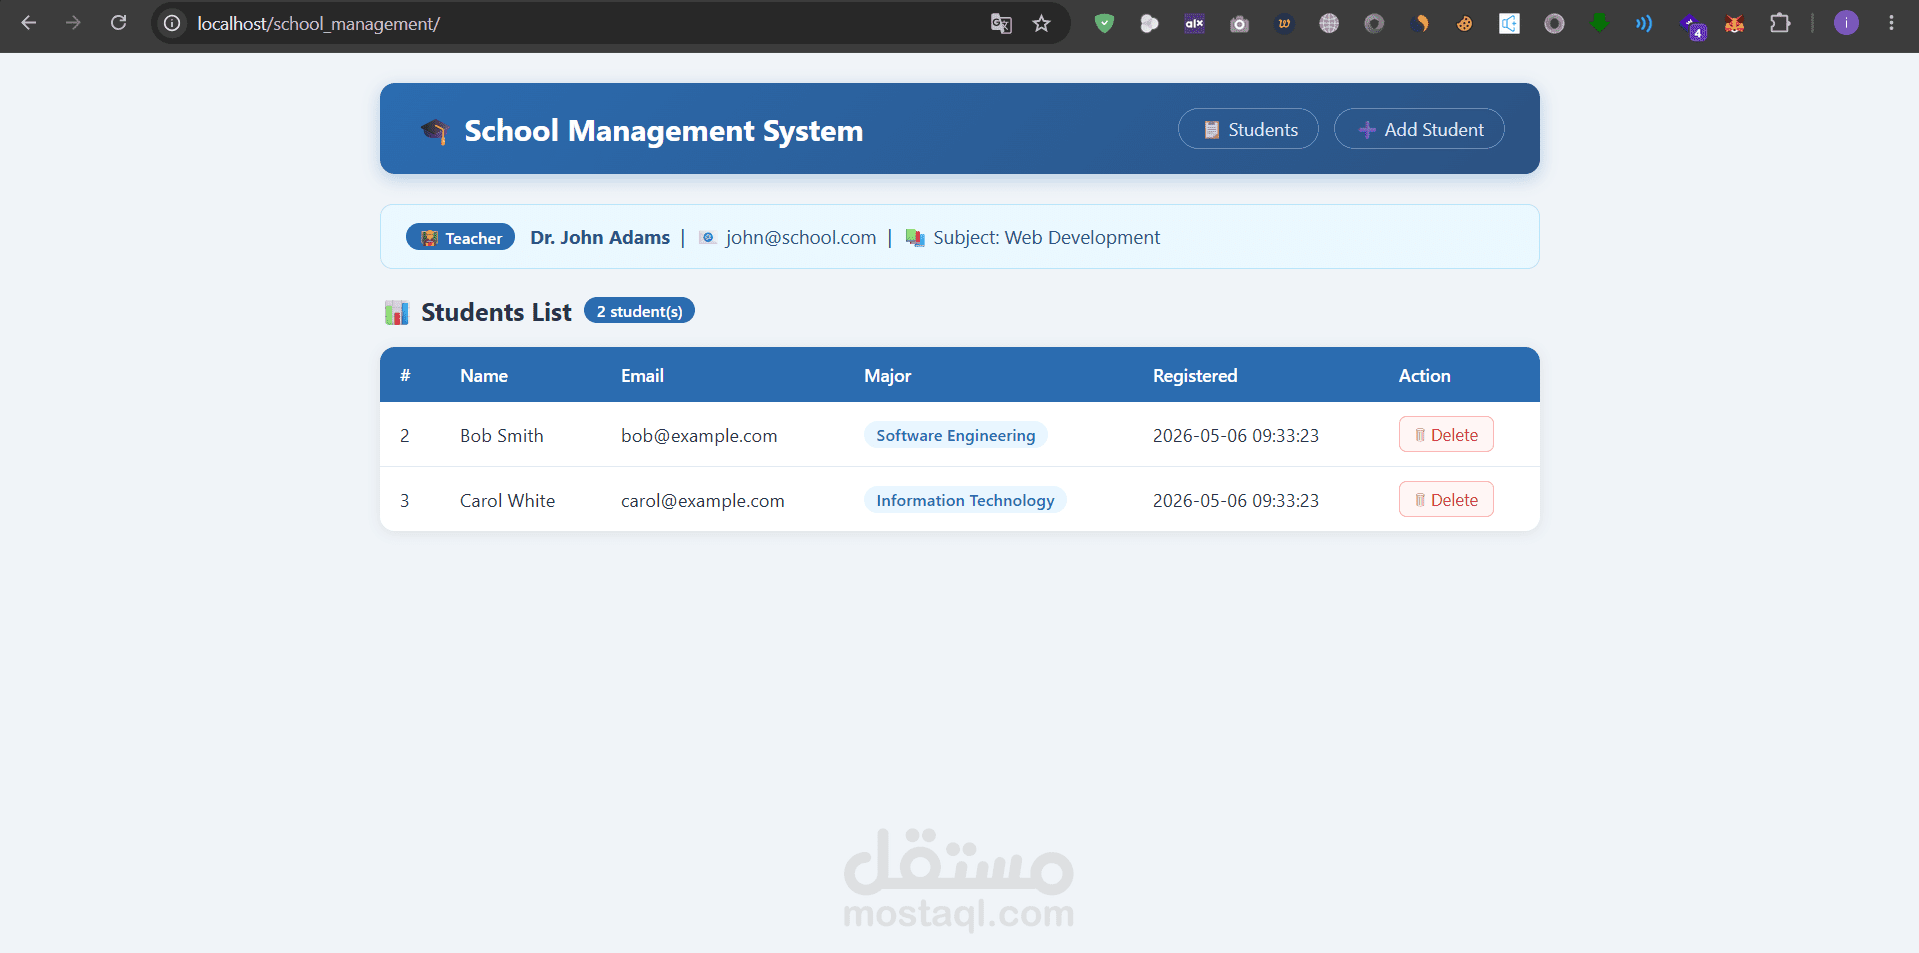Open the MetaMask fox extension
The image size is (1919, 953).
point(1735,23)
